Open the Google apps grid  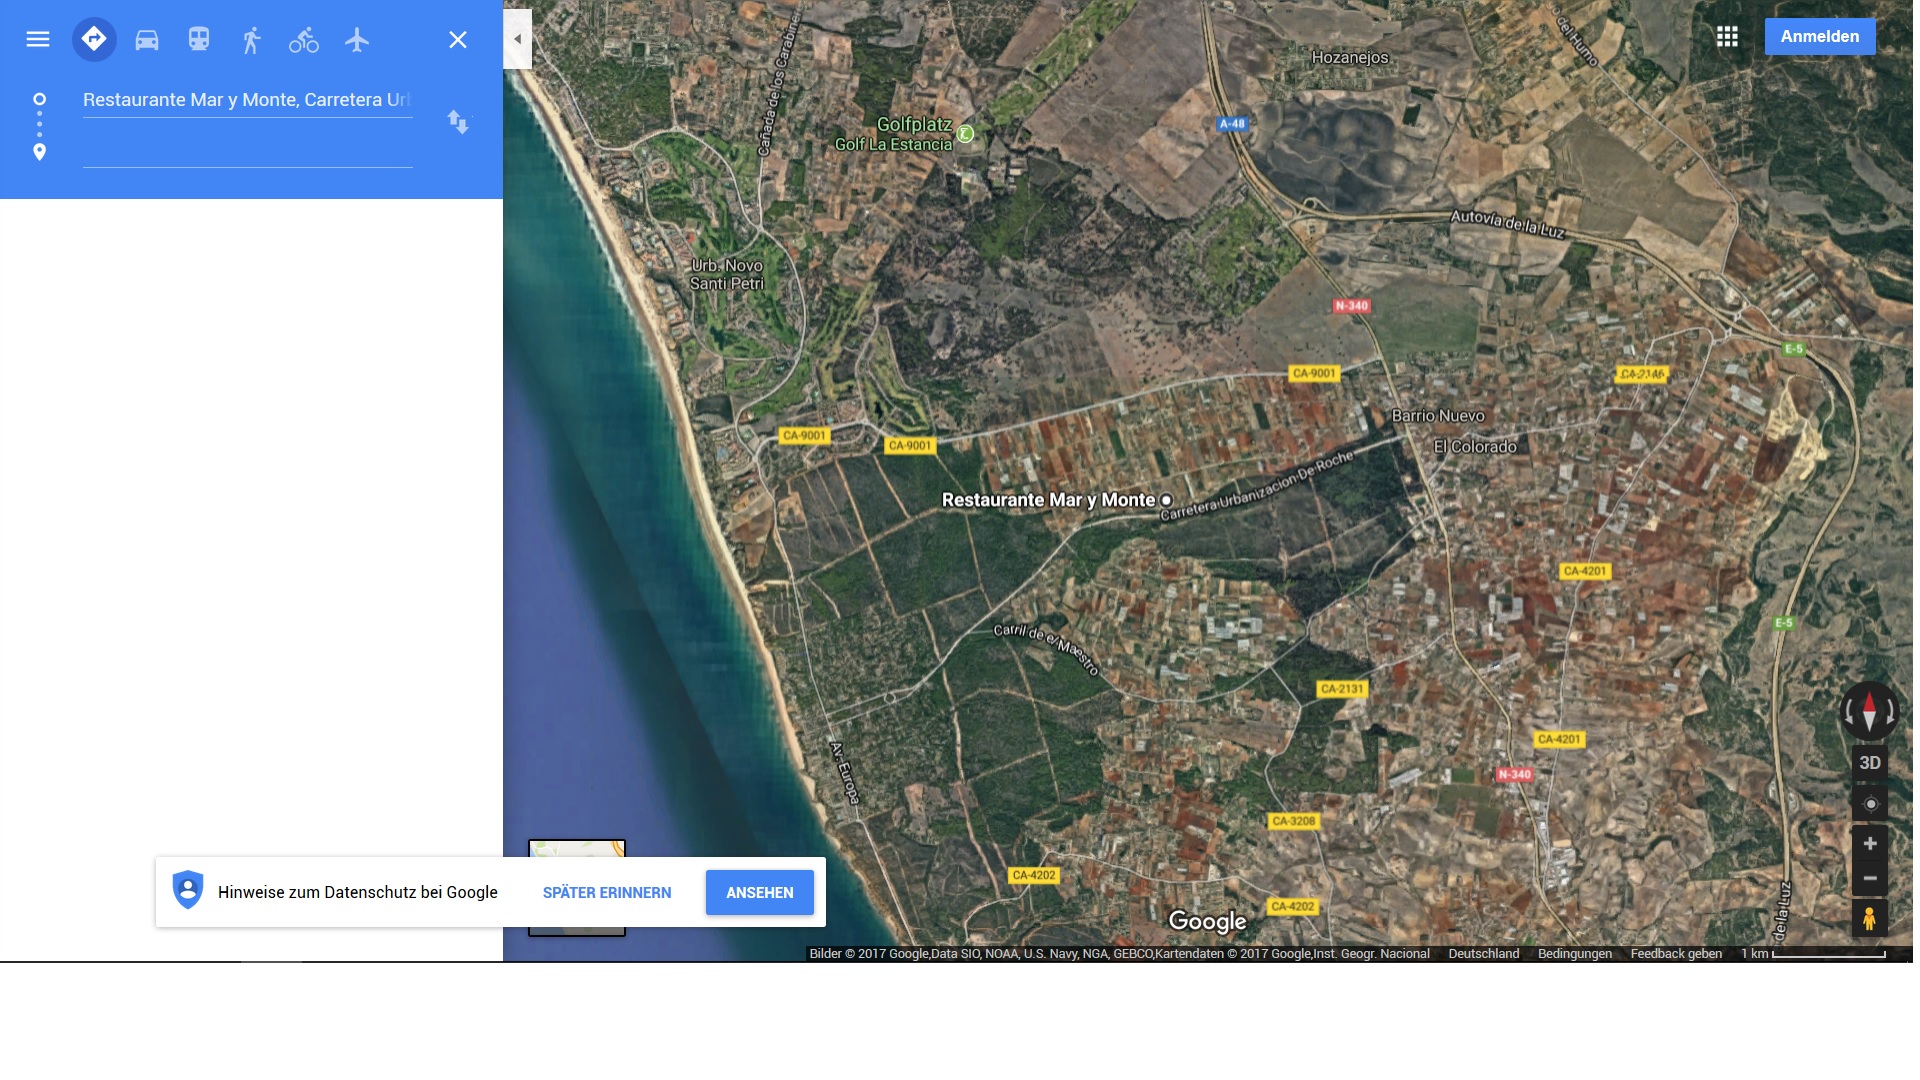click(1727, 37)
